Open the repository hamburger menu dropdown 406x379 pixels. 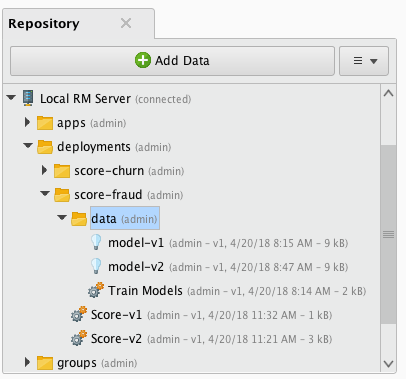tap(364, 61)
